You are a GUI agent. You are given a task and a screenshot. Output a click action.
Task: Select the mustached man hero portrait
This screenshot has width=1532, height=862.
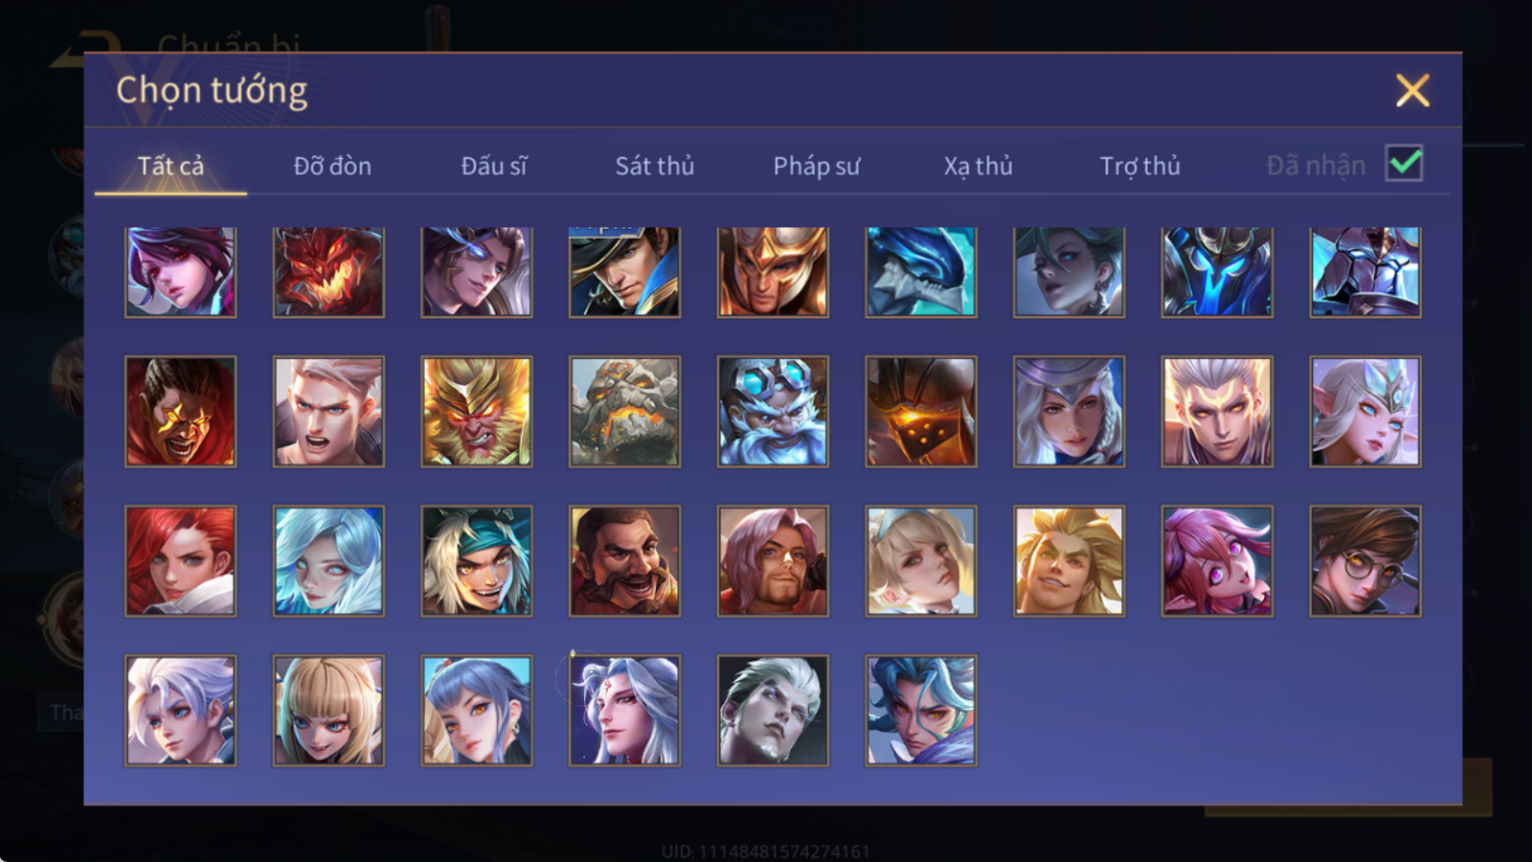[x=625, y=561]
